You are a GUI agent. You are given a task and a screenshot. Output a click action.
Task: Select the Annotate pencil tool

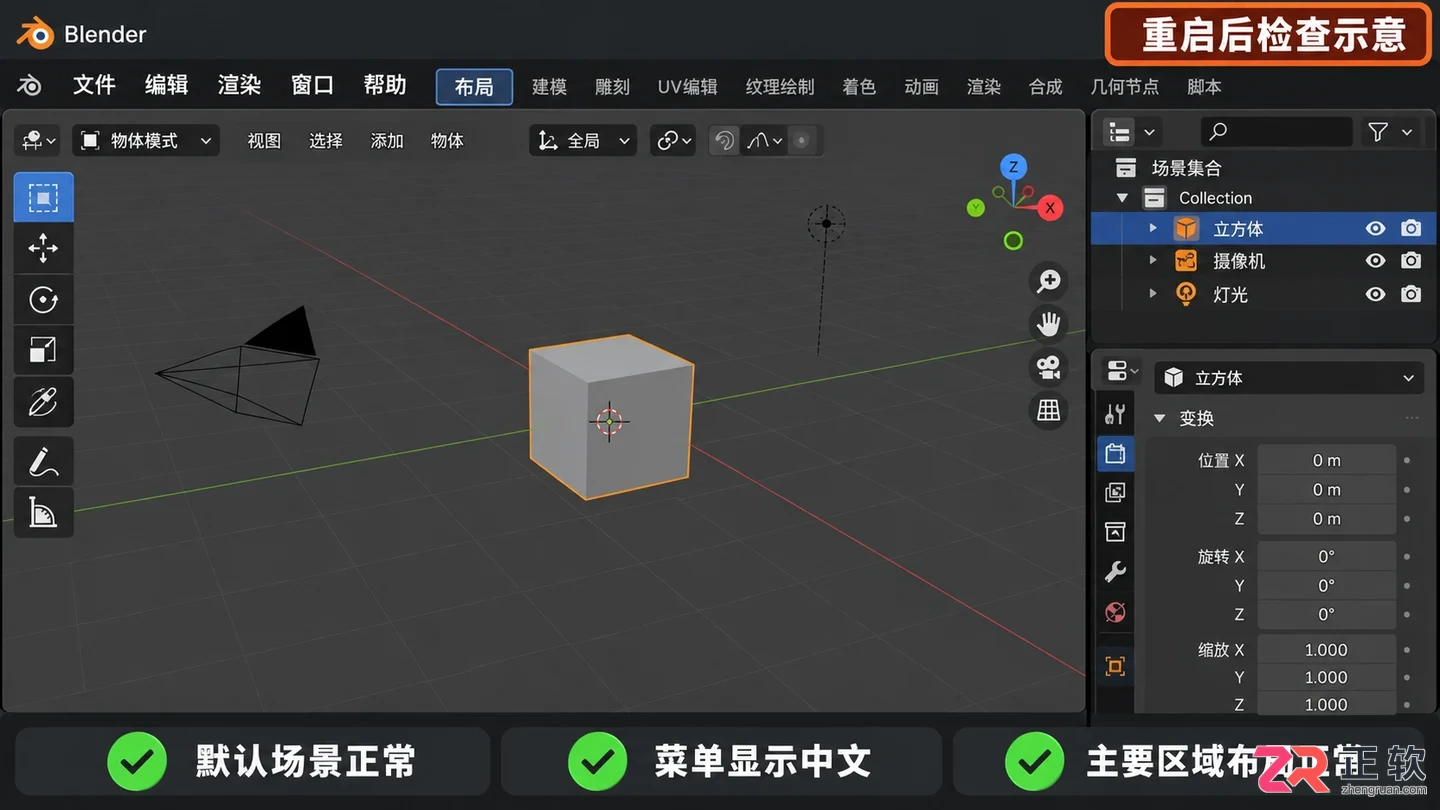[x=43, y=462]
